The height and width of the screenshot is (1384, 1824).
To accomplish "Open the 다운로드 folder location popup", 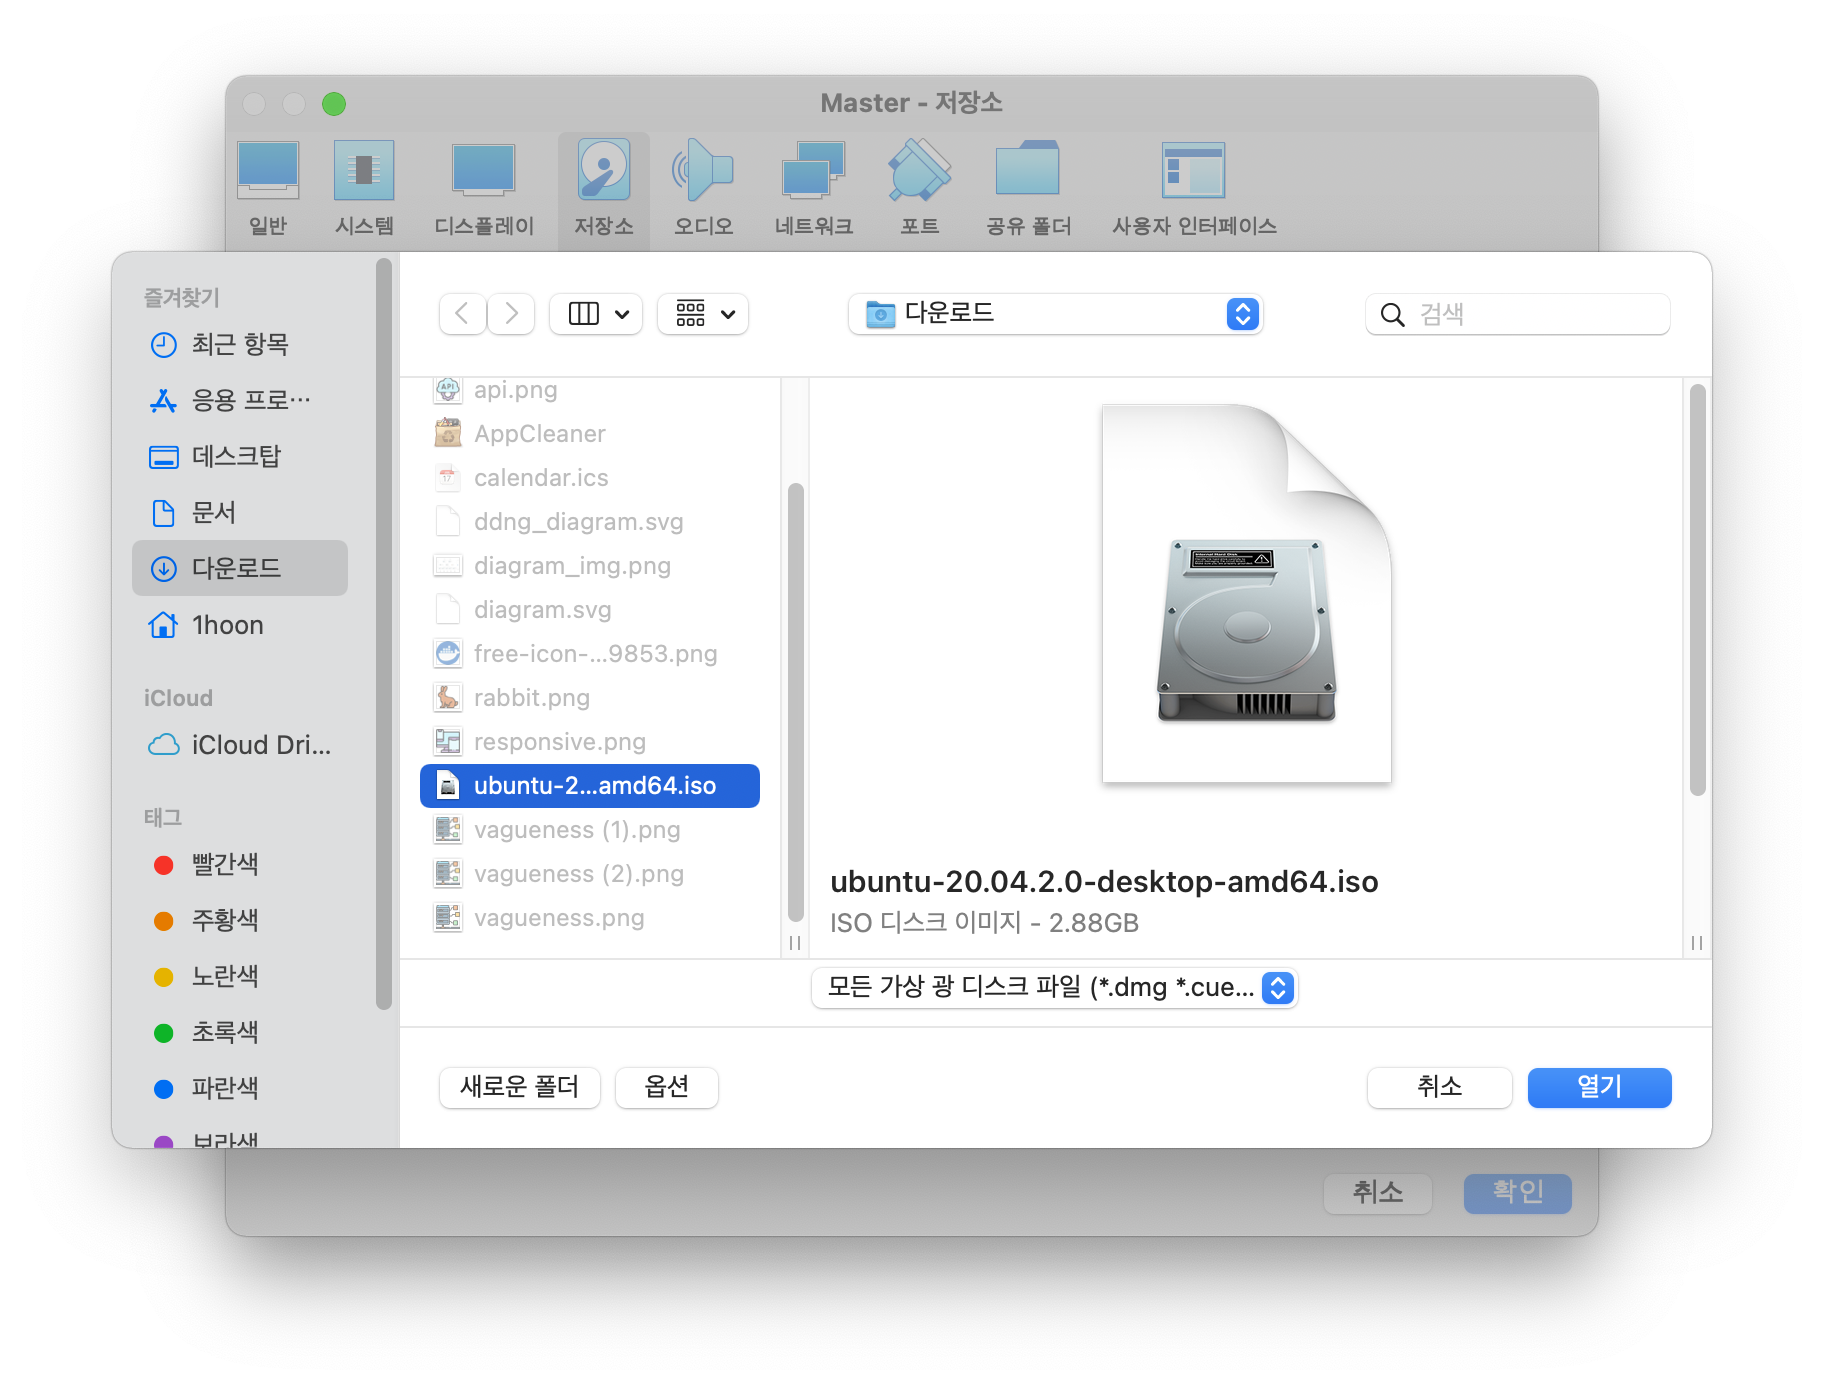I will click(1056, 314).
